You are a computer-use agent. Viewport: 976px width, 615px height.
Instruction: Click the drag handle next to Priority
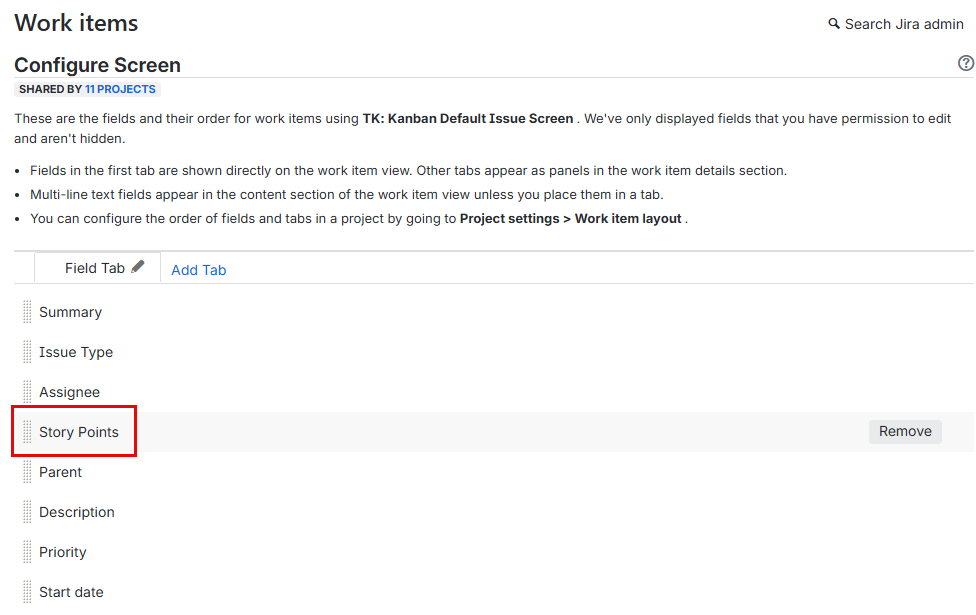tap(27, 552)
